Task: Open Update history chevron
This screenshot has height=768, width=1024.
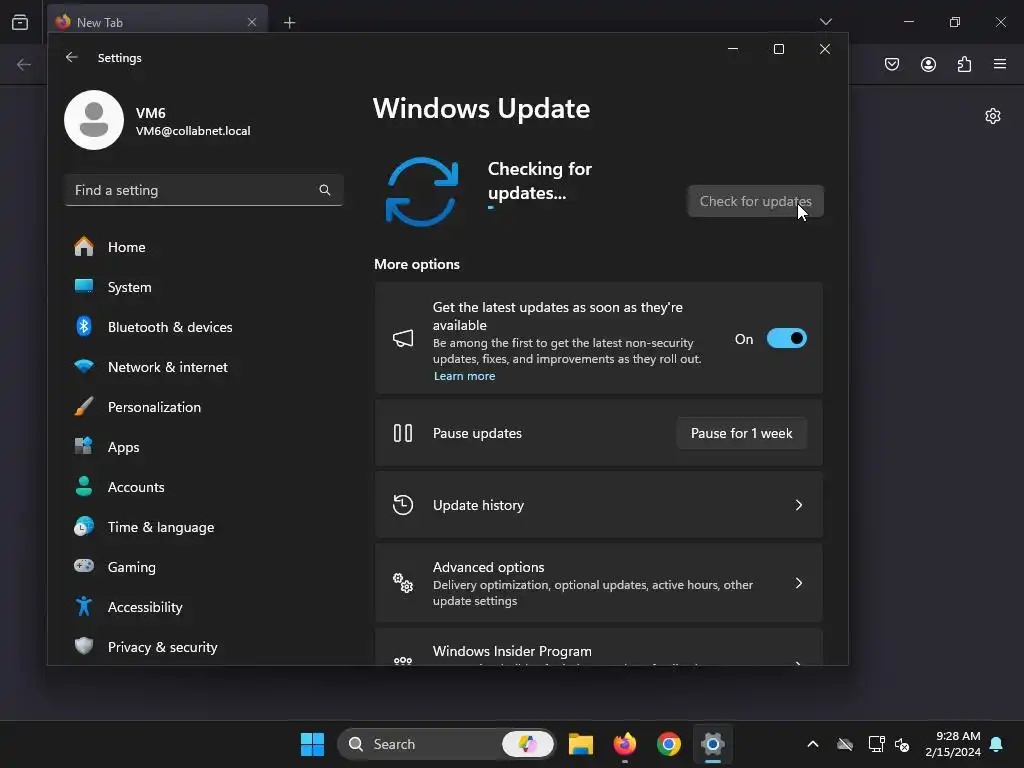Action: [x=799, y=505]
